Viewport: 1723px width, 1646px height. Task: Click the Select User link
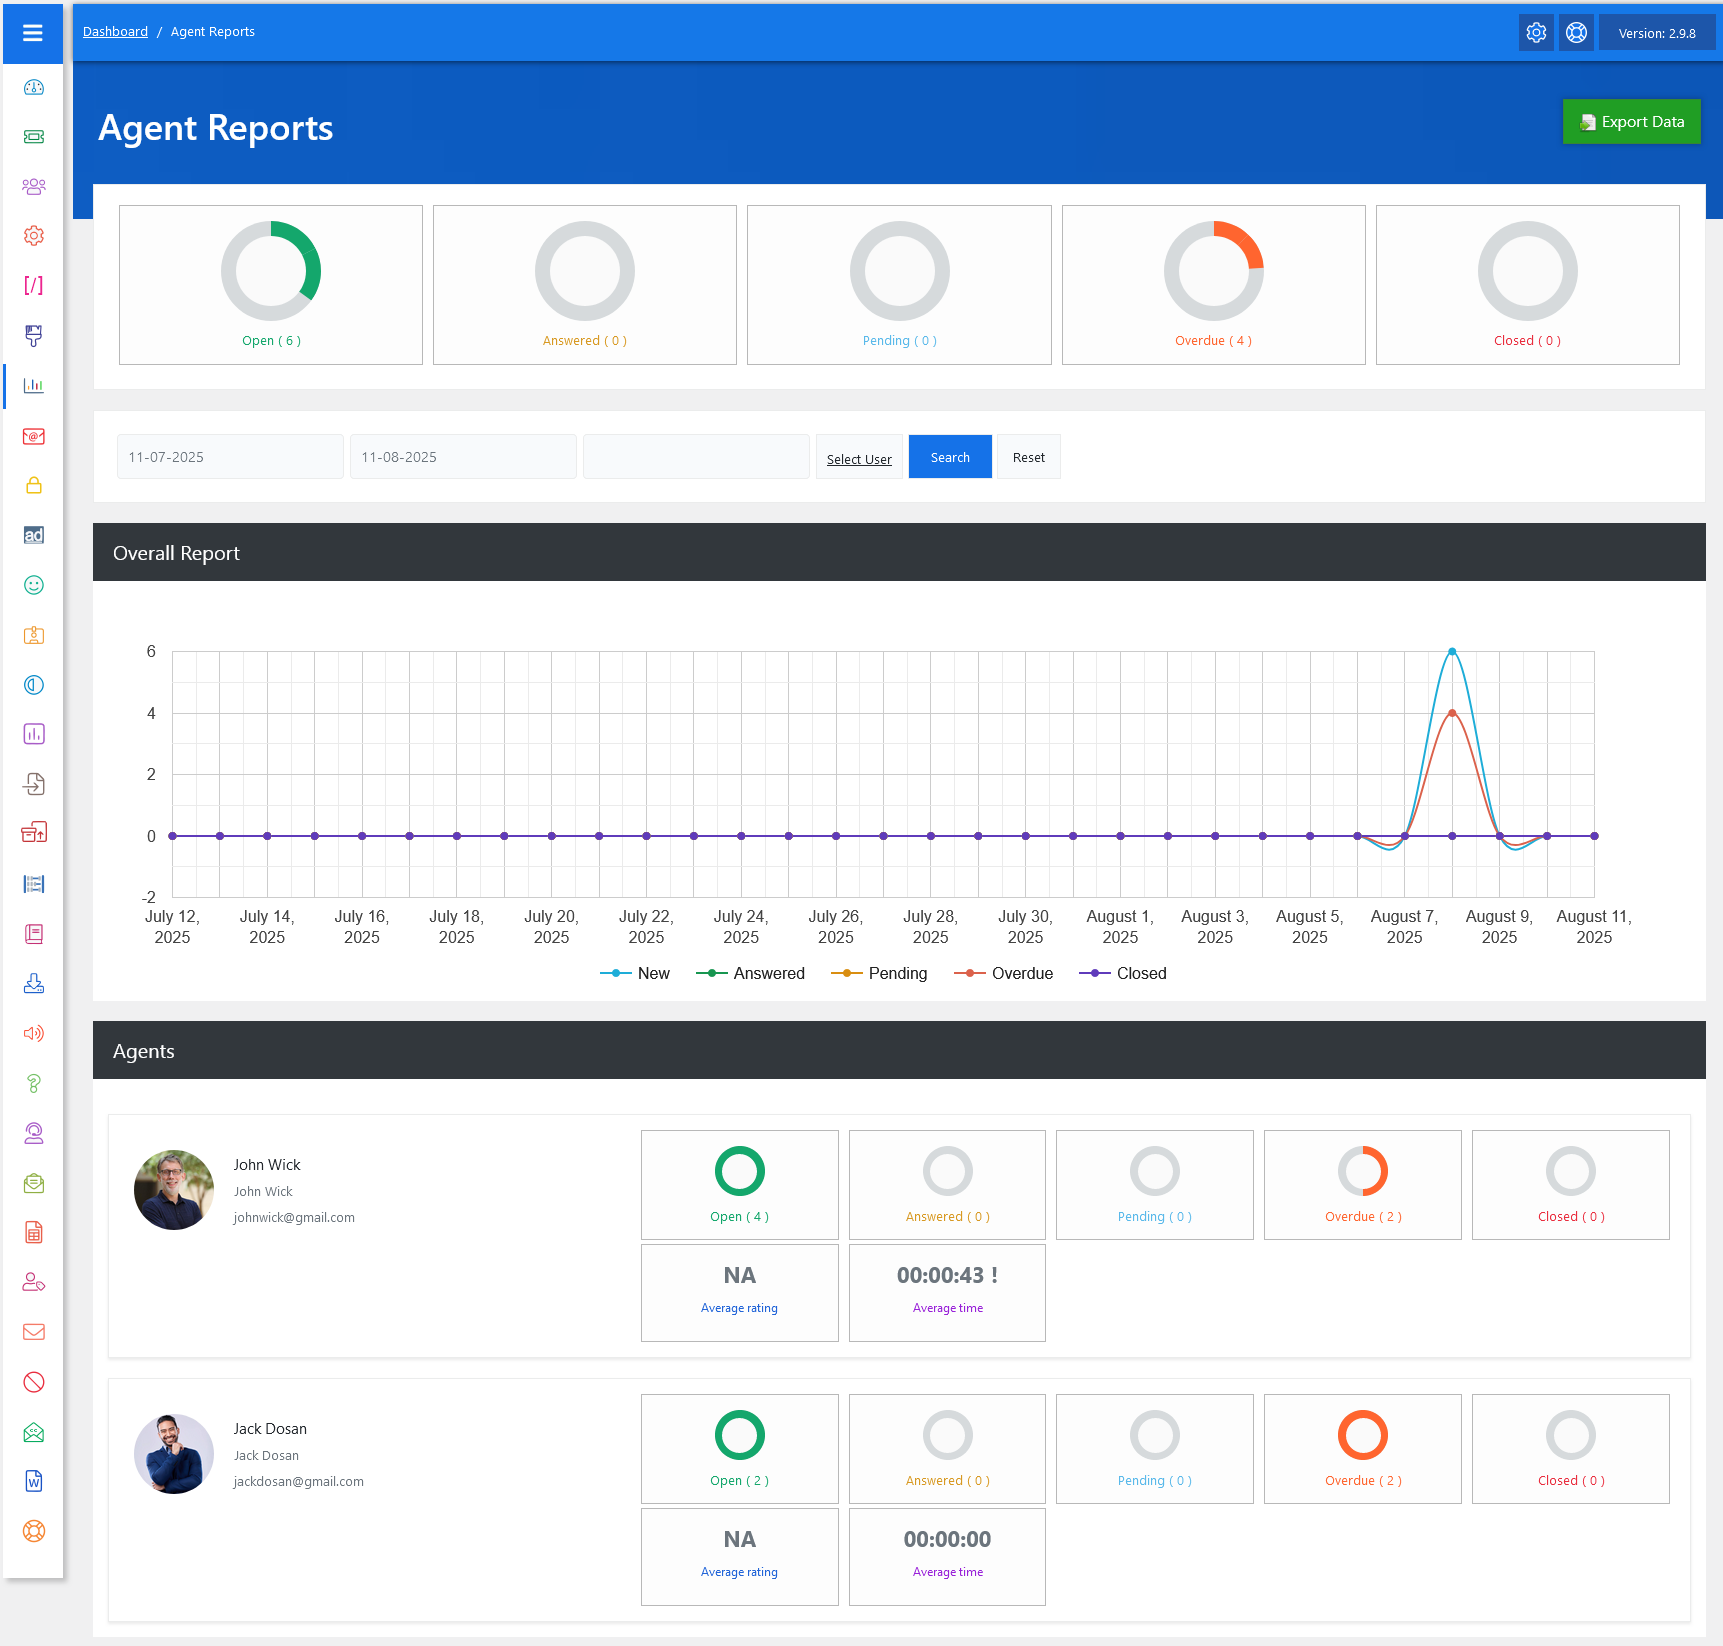(859, 459)
